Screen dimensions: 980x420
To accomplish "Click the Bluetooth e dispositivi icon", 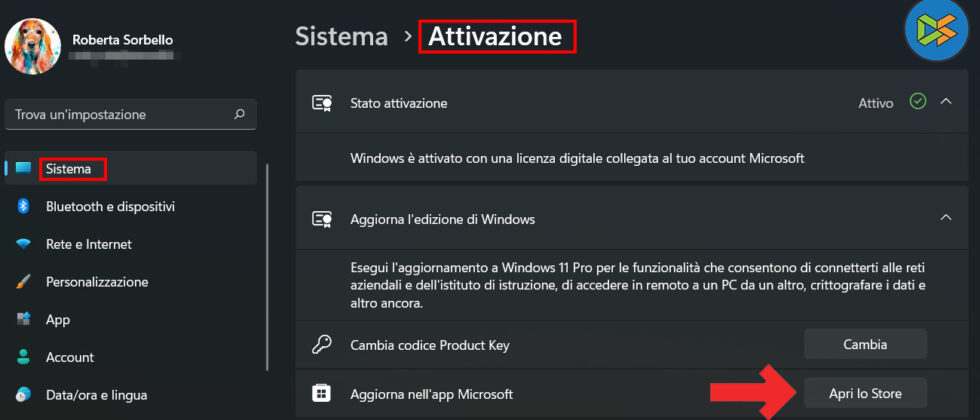I will tap(23, 206).
